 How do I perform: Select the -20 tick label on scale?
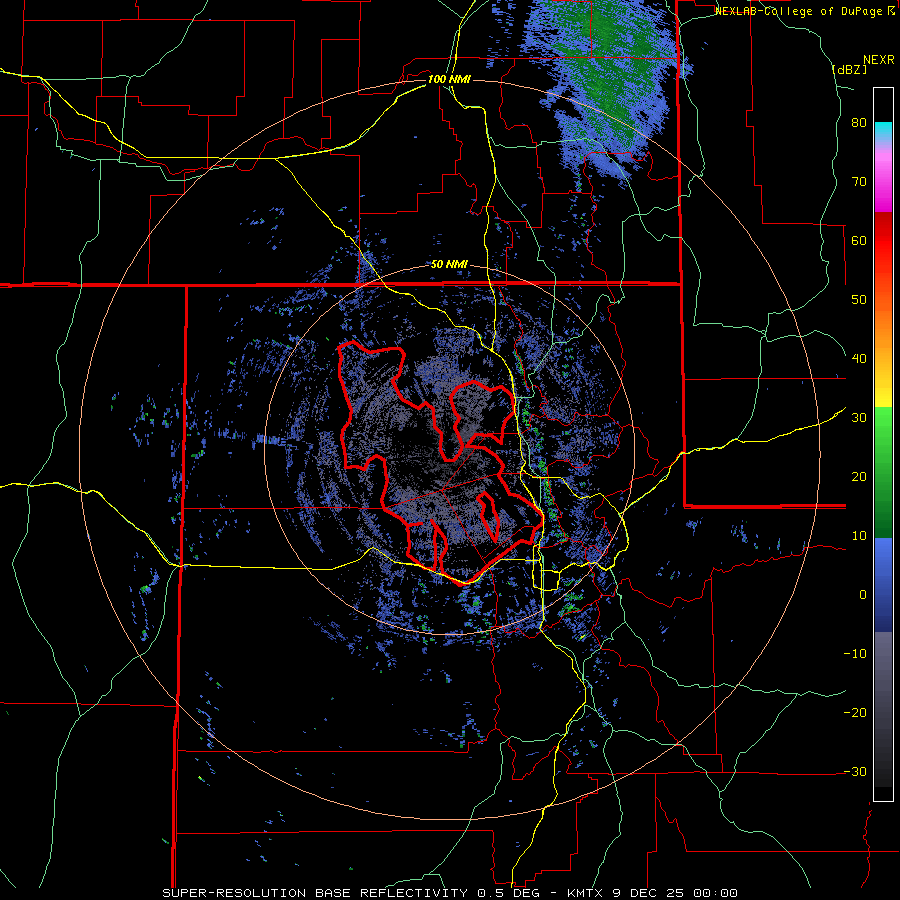(855, 712)
